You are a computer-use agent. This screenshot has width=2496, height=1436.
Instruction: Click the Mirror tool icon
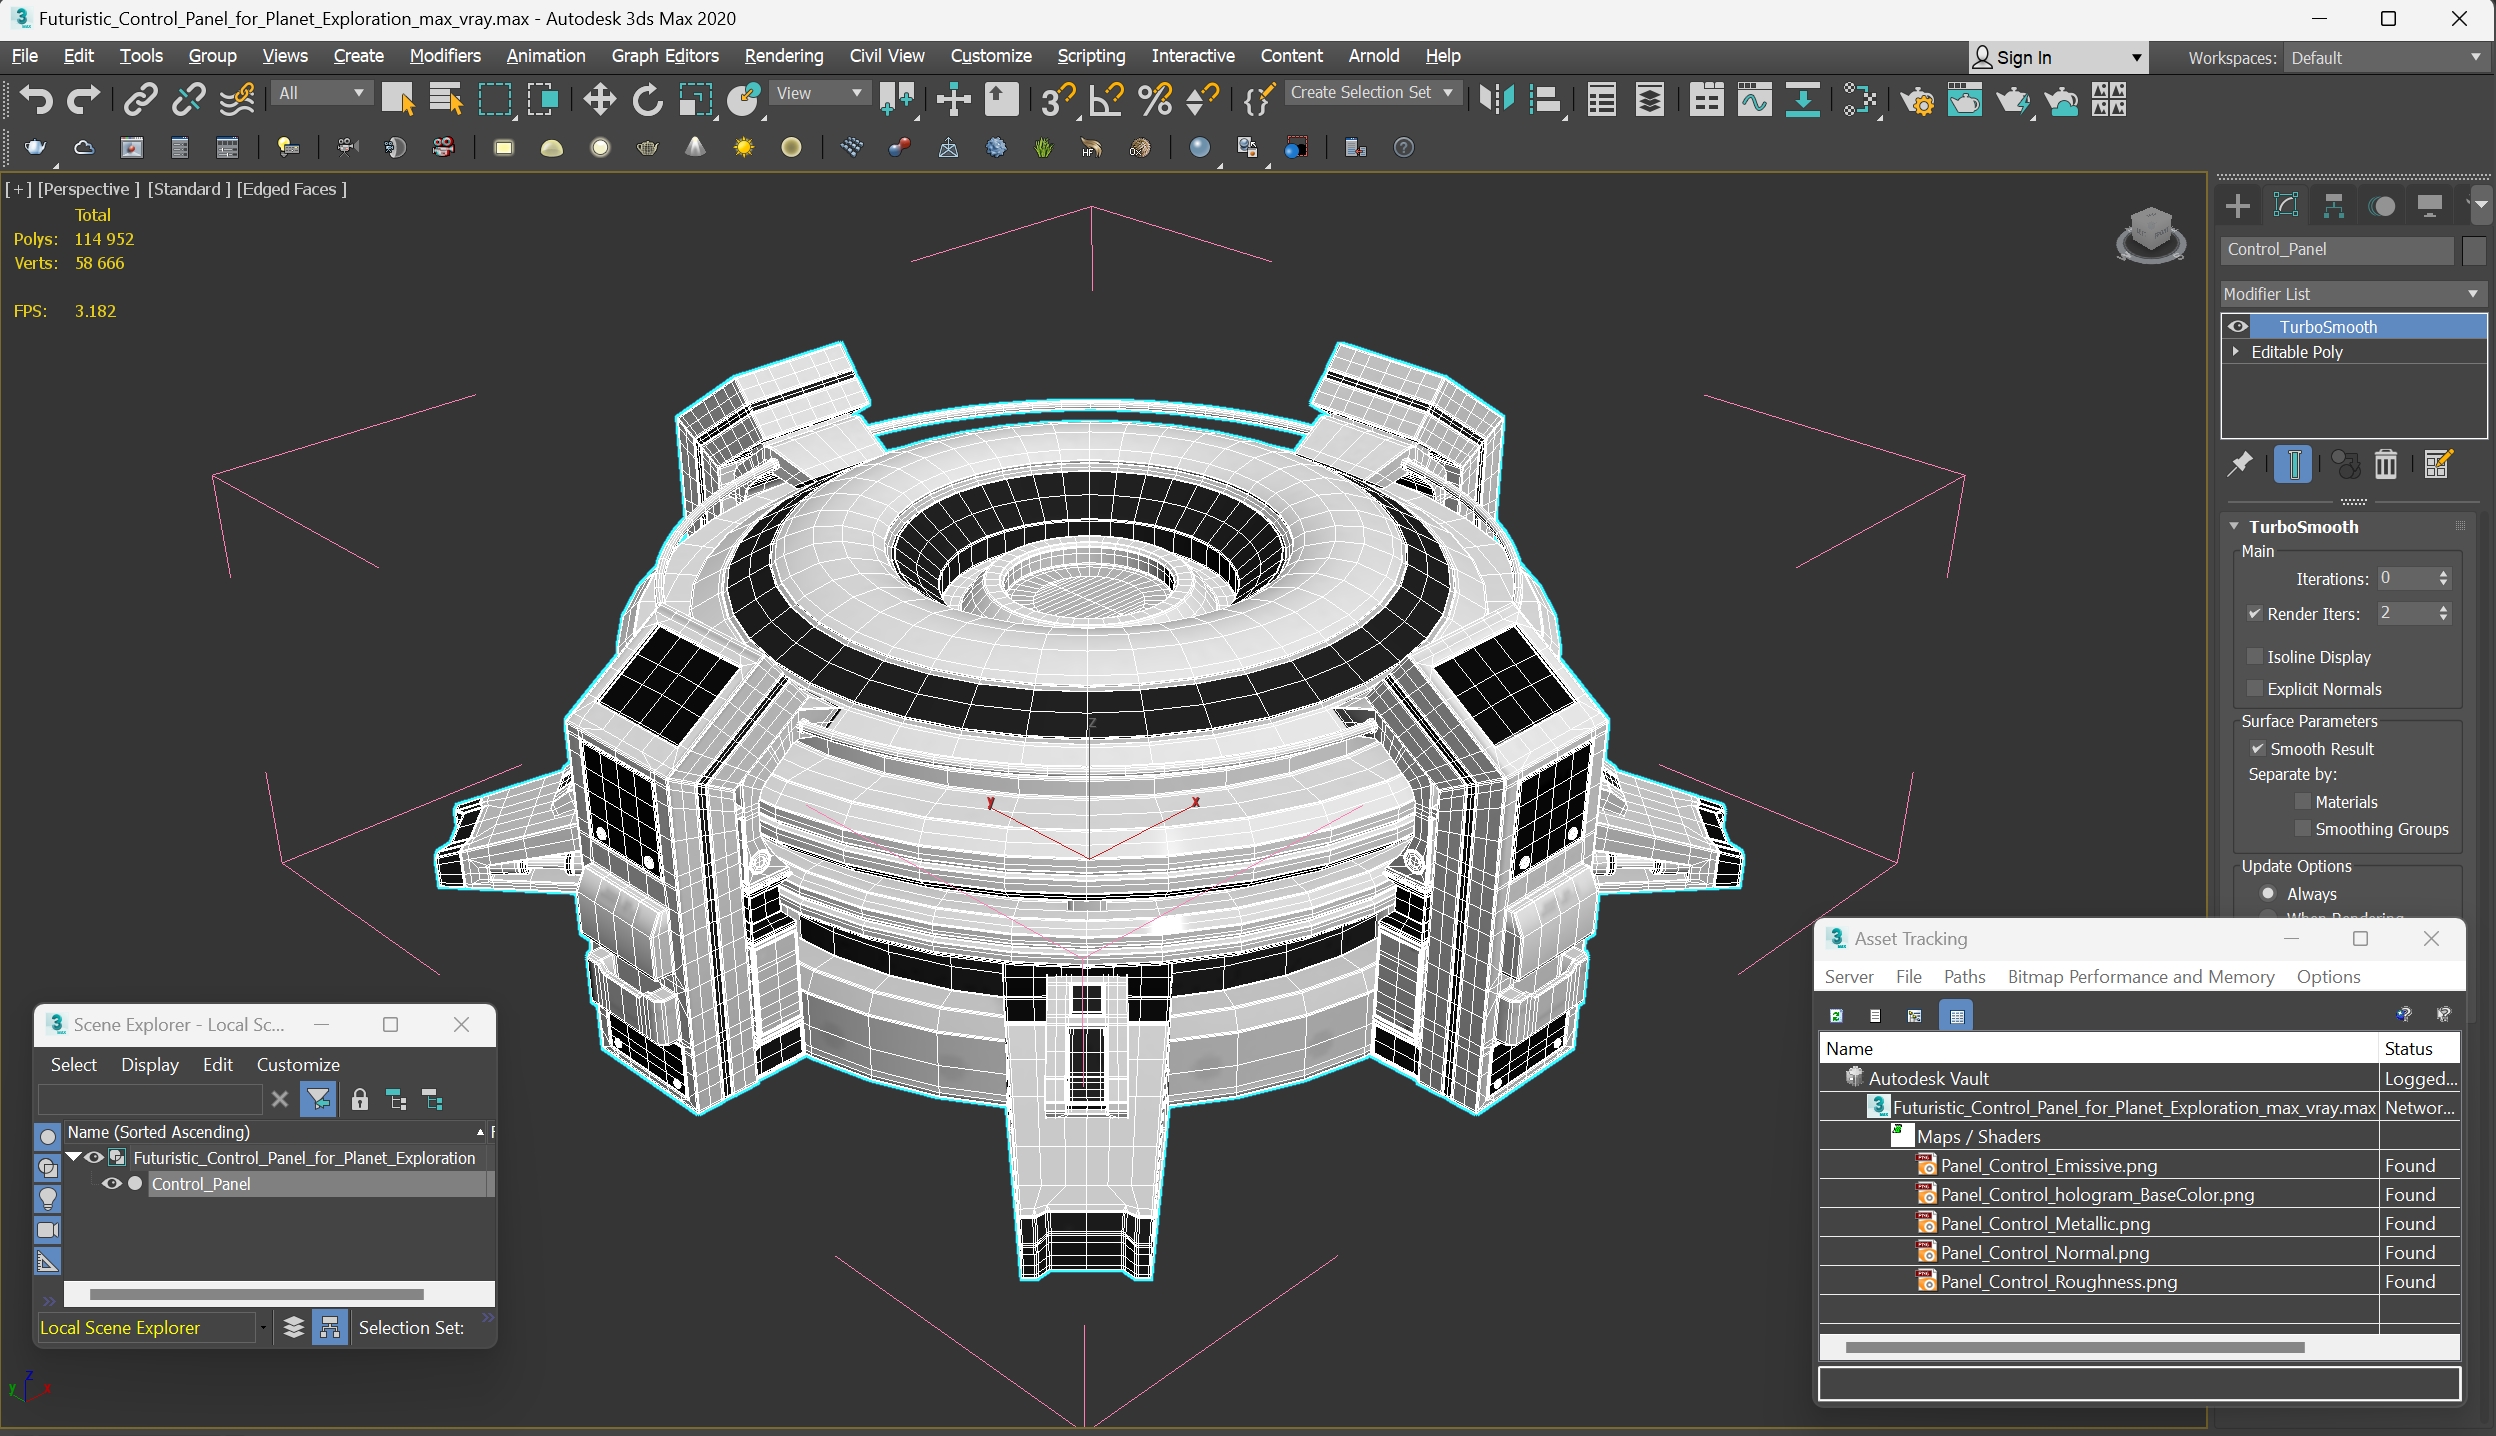[1496, 99]
